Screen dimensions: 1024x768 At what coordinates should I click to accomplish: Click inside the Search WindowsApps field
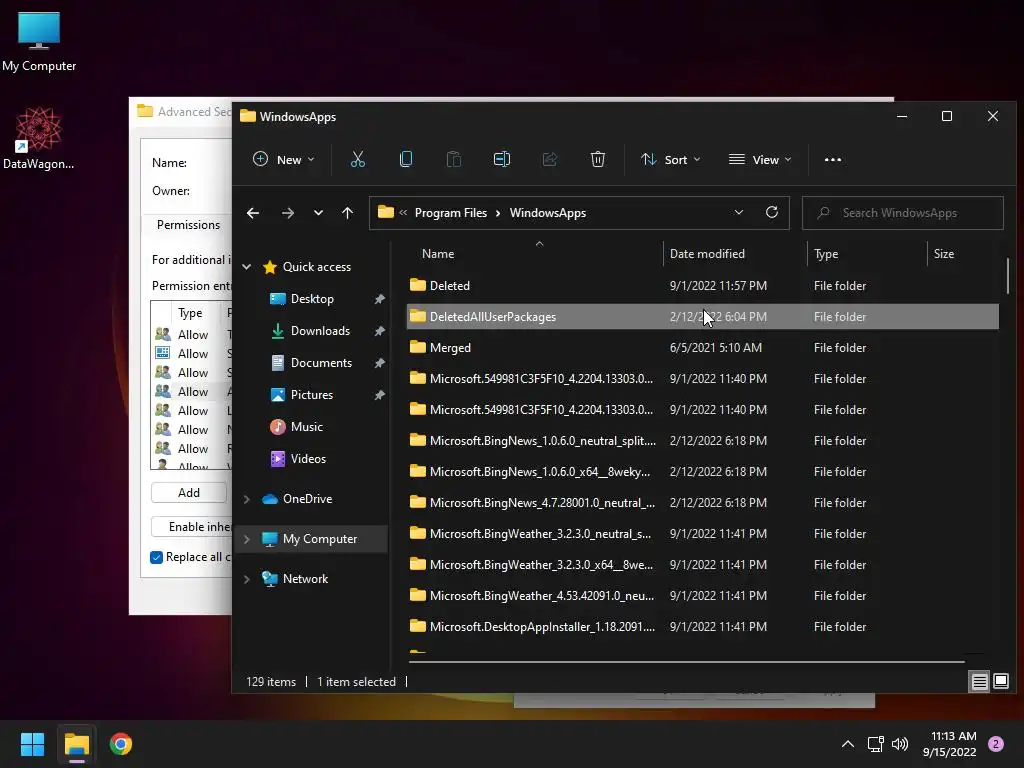click(903, 213)
